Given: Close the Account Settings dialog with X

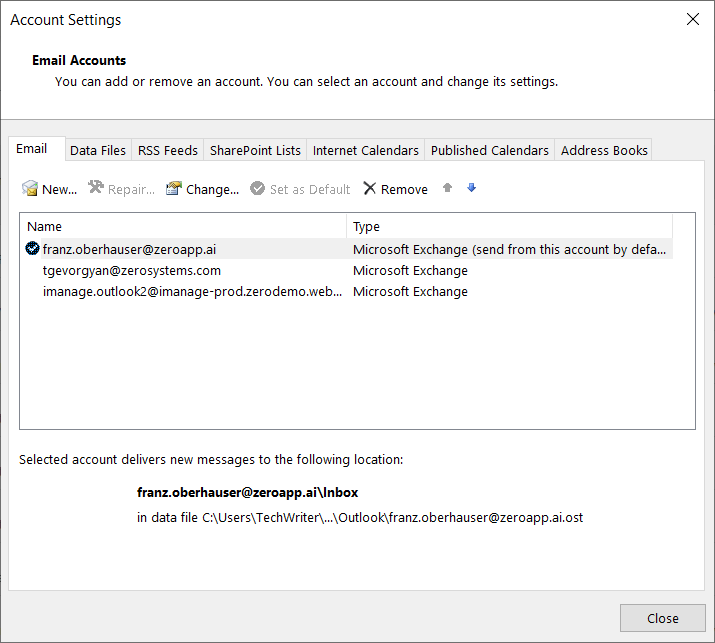Looking at the screenshot, I should pyautogui.click(x=693, y=19).
